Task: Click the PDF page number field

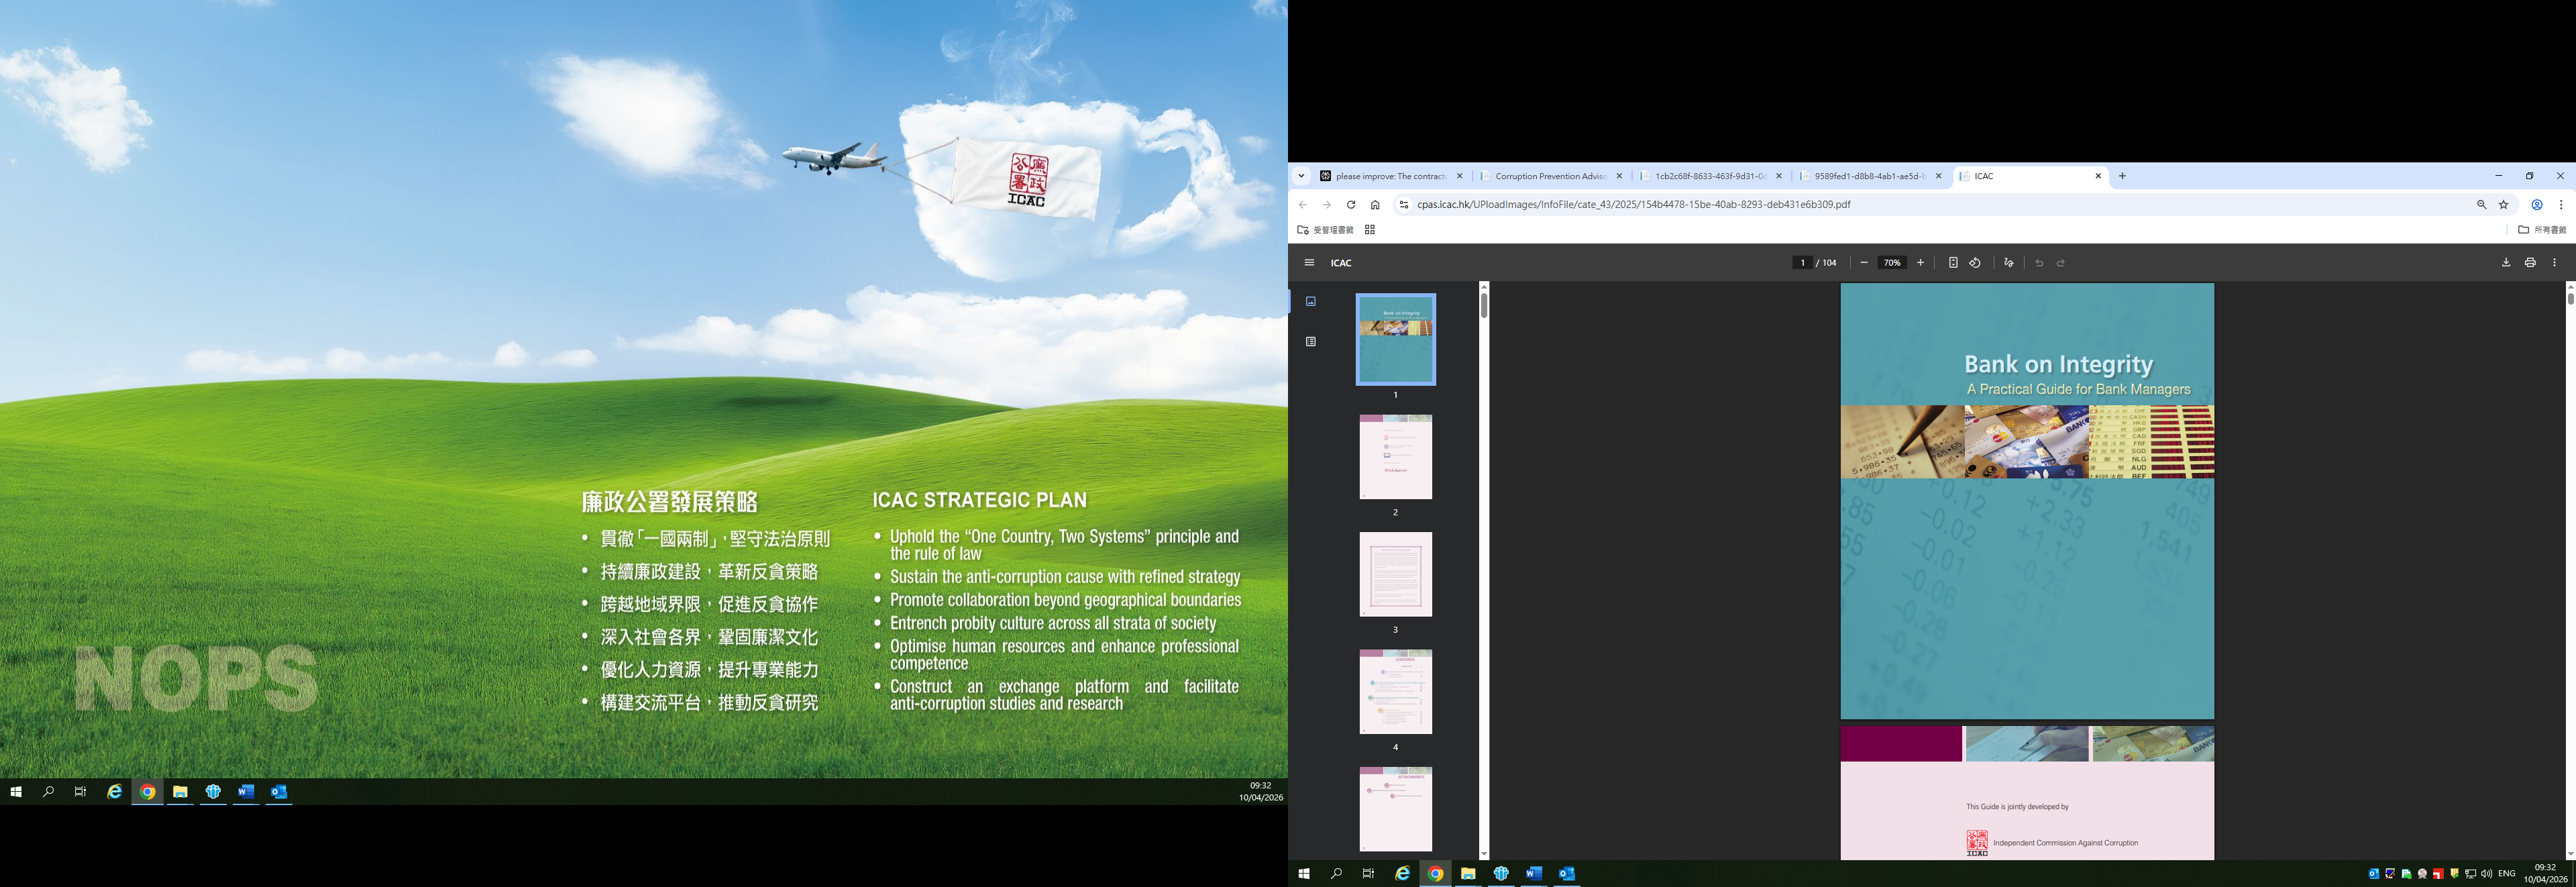Action: [x=1803, y=263]
